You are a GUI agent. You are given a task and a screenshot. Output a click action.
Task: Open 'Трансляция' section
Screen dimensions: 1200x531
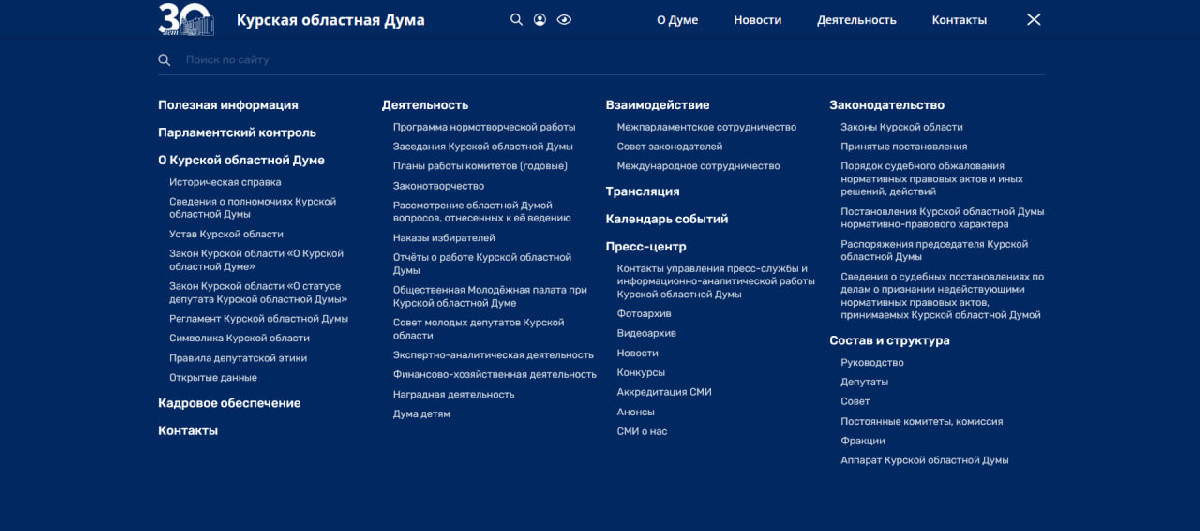point(643,192)
